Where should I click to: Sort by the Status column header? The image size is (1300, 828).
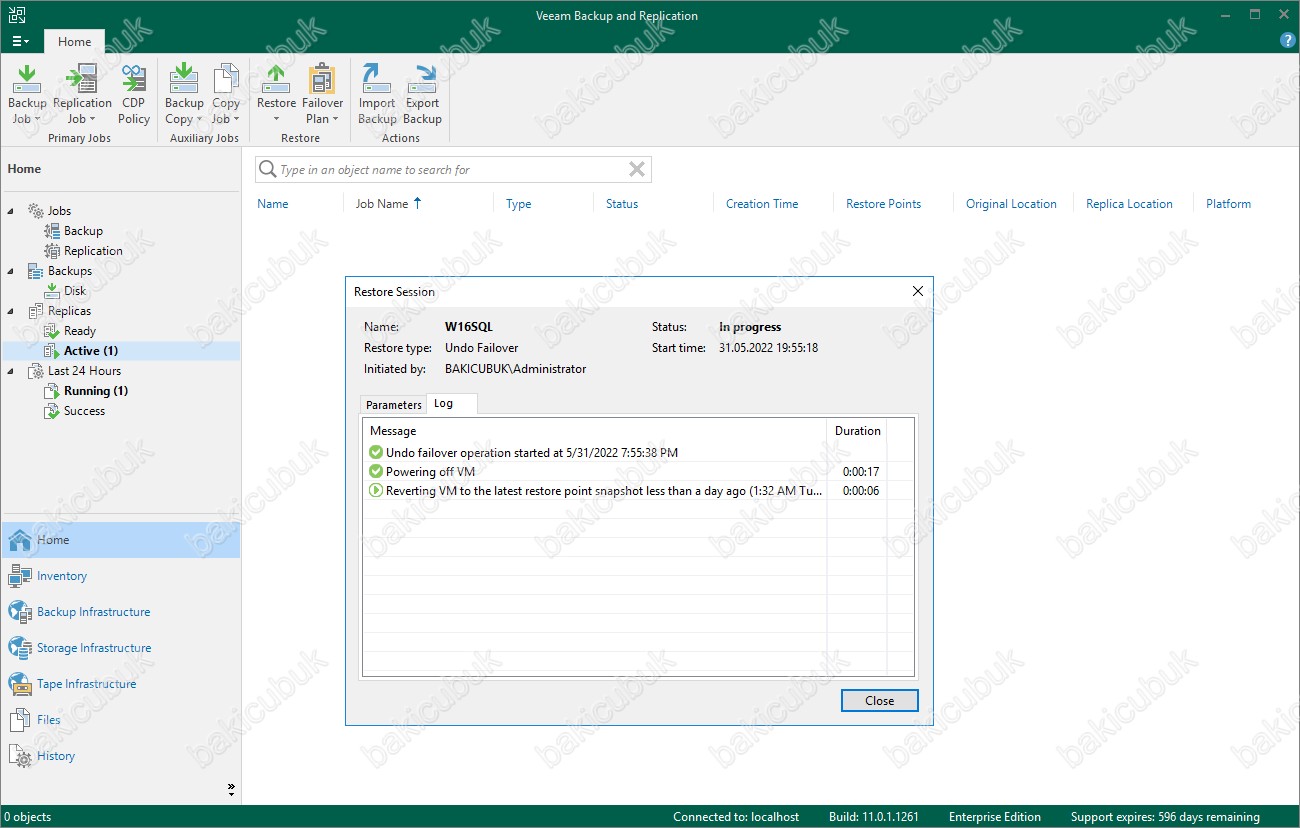point(622,204)
